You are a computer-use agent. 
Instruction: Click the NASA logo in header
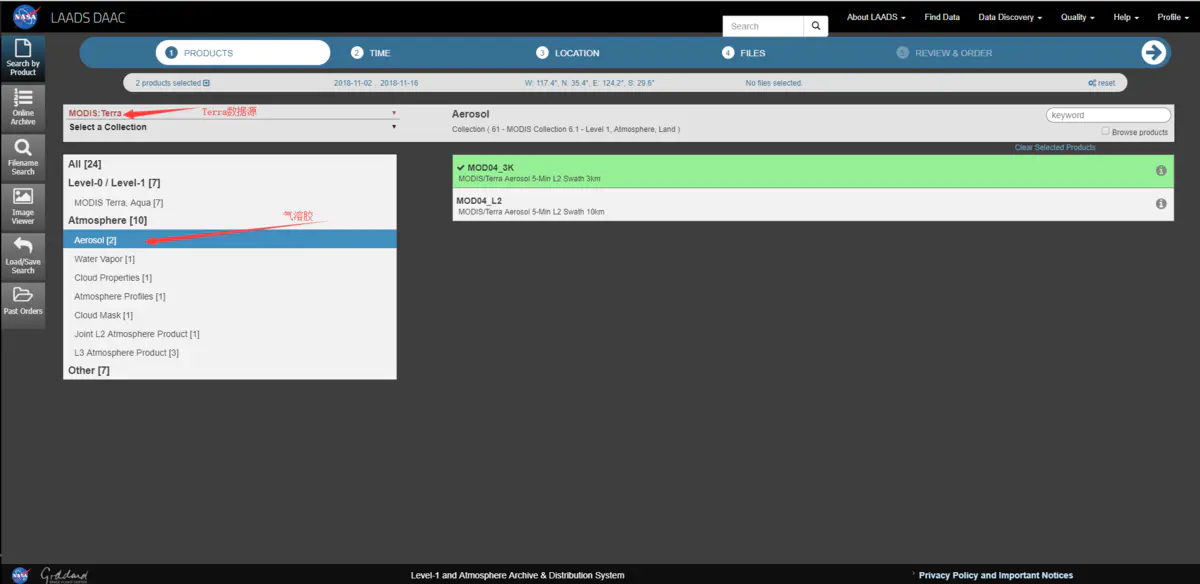[26, 17]
